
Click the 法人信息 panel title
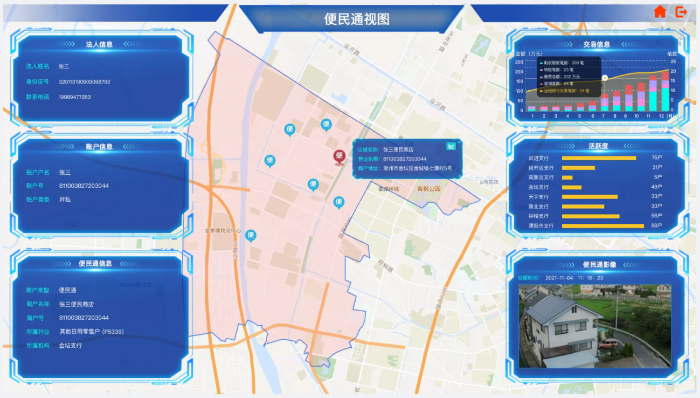tap(99, 44)
